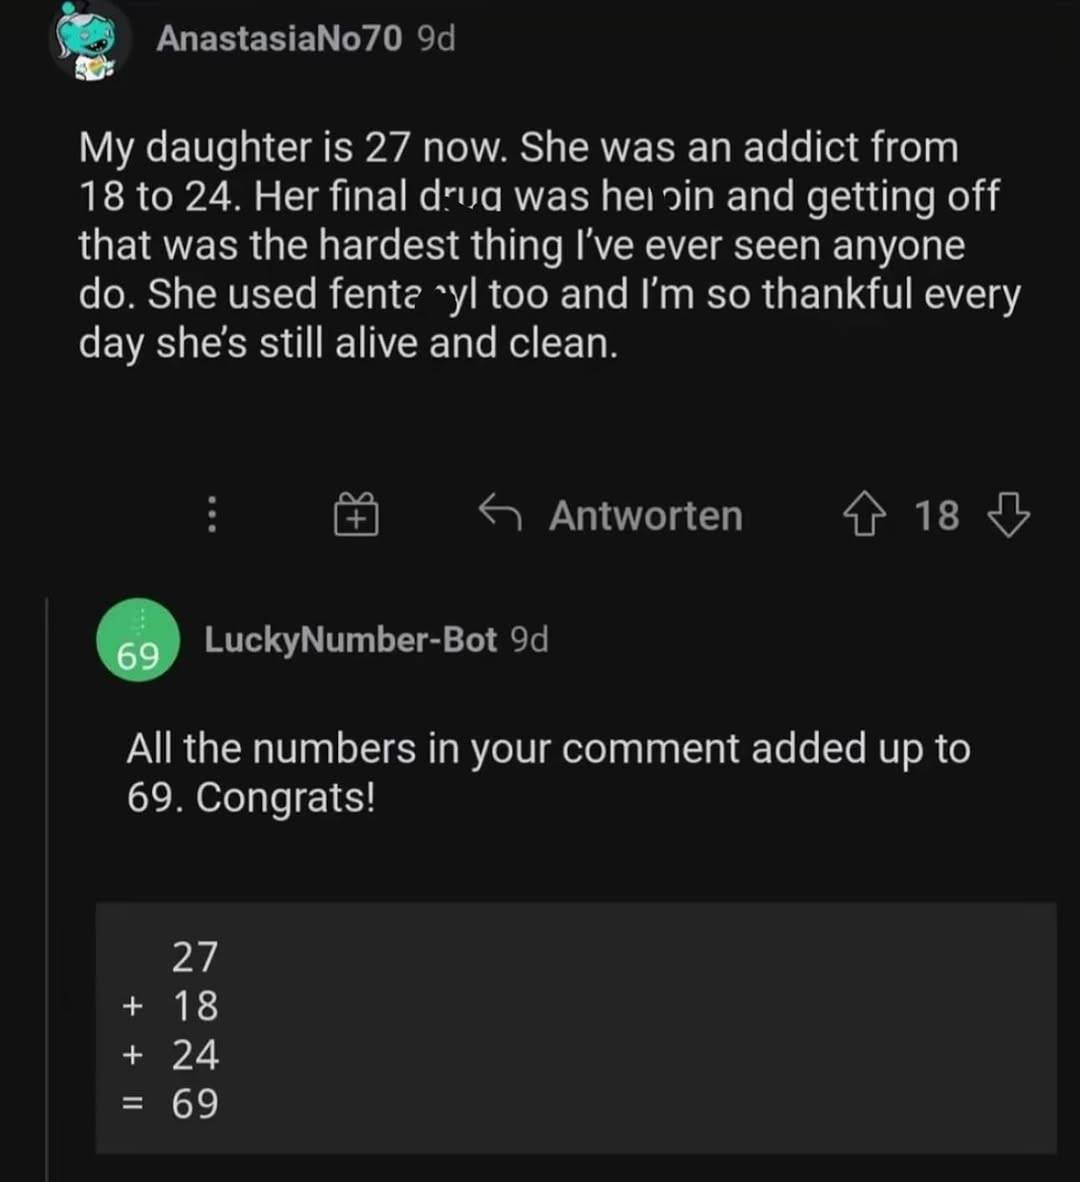1080x1182 pixels.
Task: Click the vote score of 18
Action: click(936, 516)
